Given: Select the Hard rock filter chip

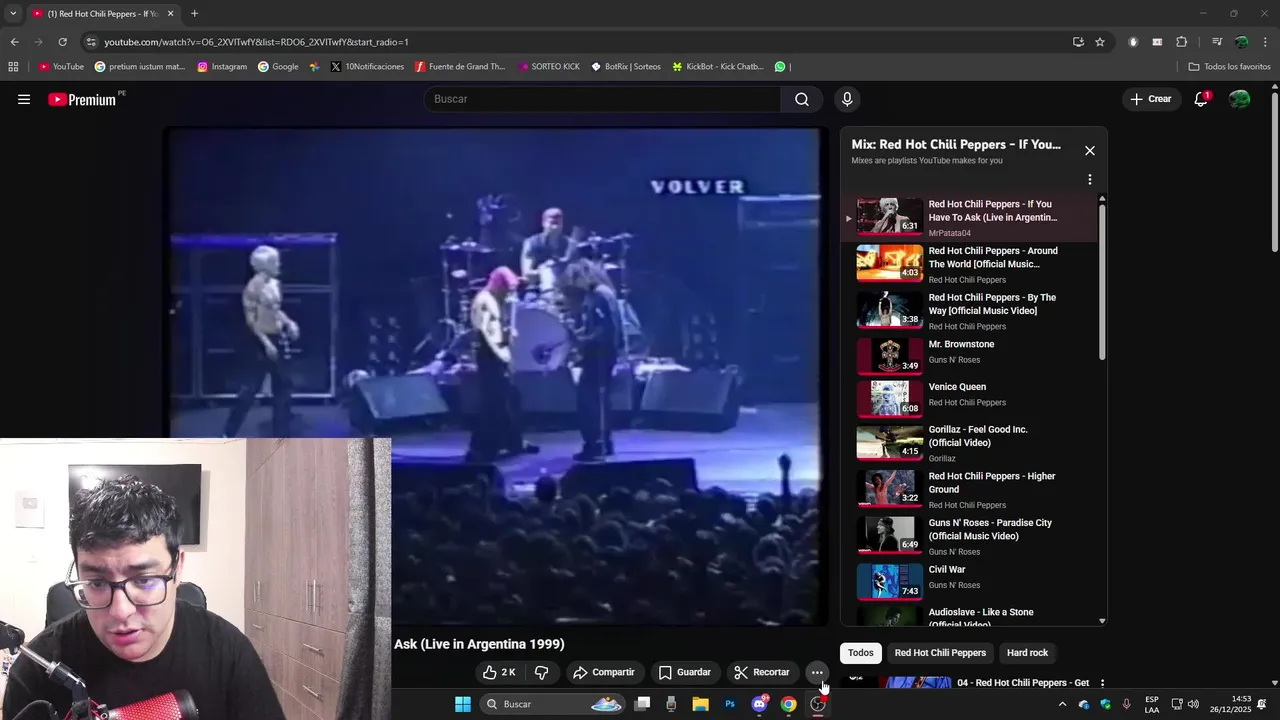Looking at the screenshot, I should [1027, 653].
